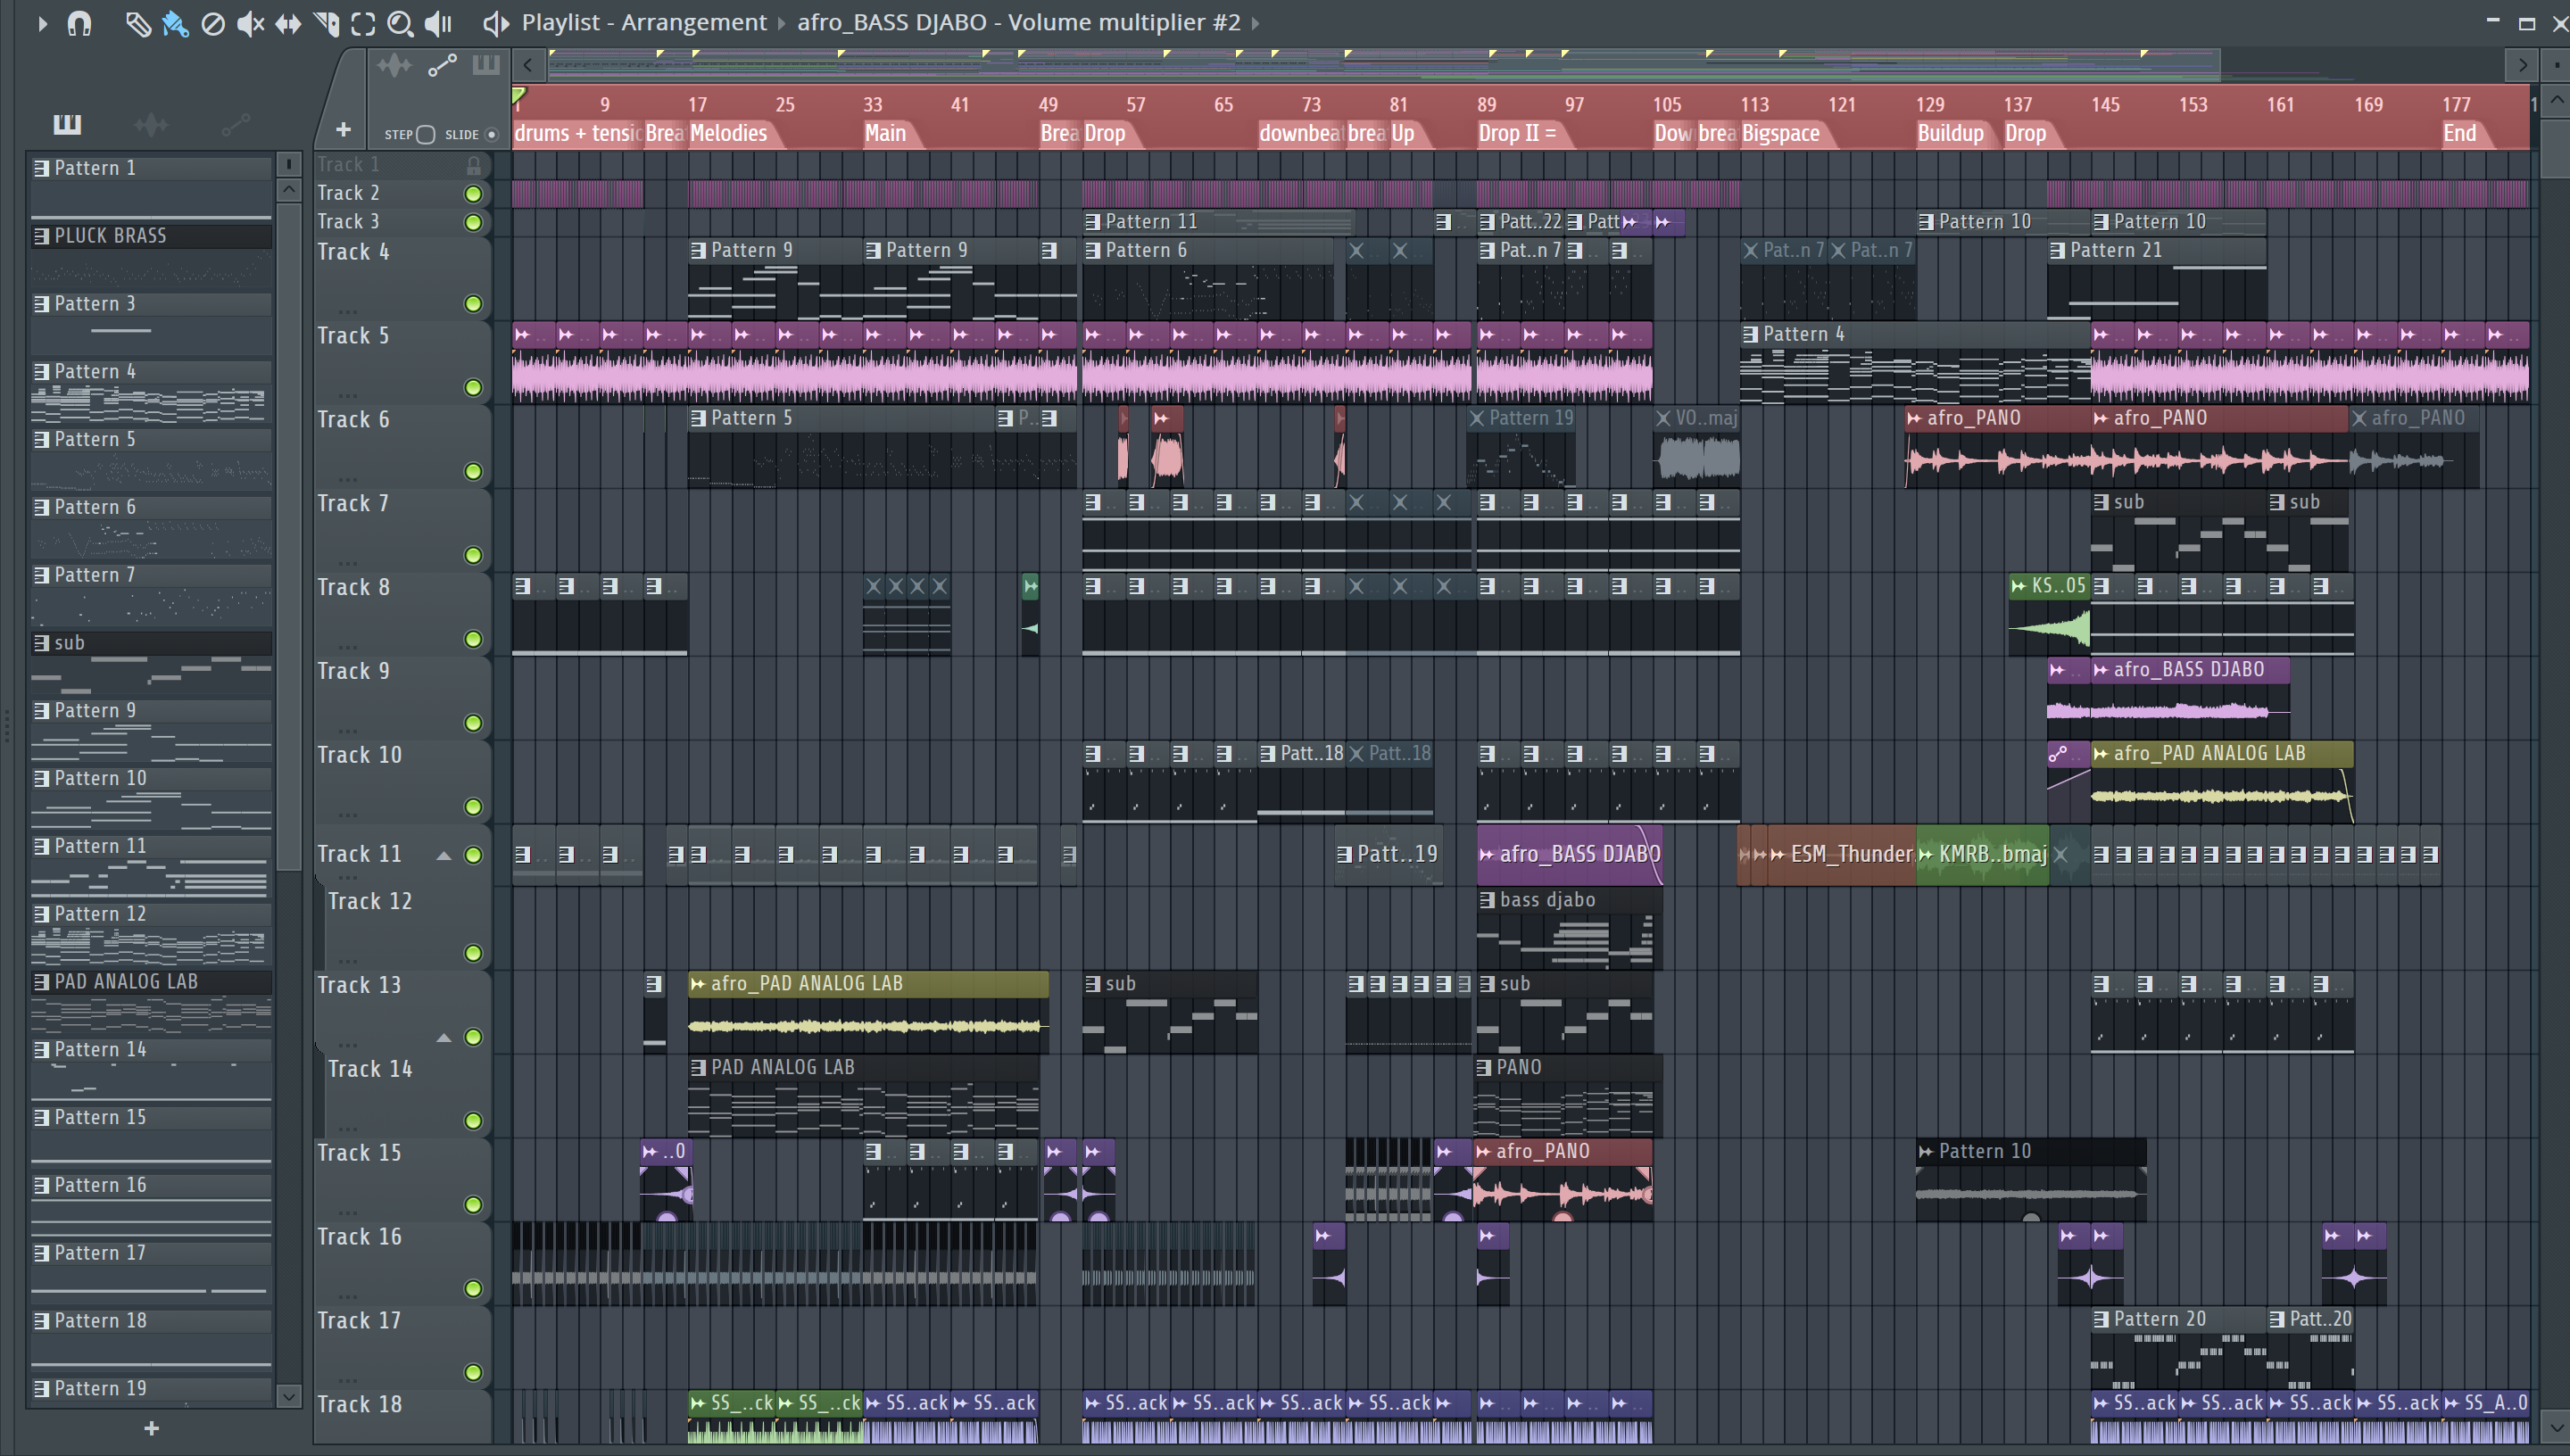Toggle the SLIDE option
The width and height of the screenshot is (2570, 1456).
coord(491,134)
